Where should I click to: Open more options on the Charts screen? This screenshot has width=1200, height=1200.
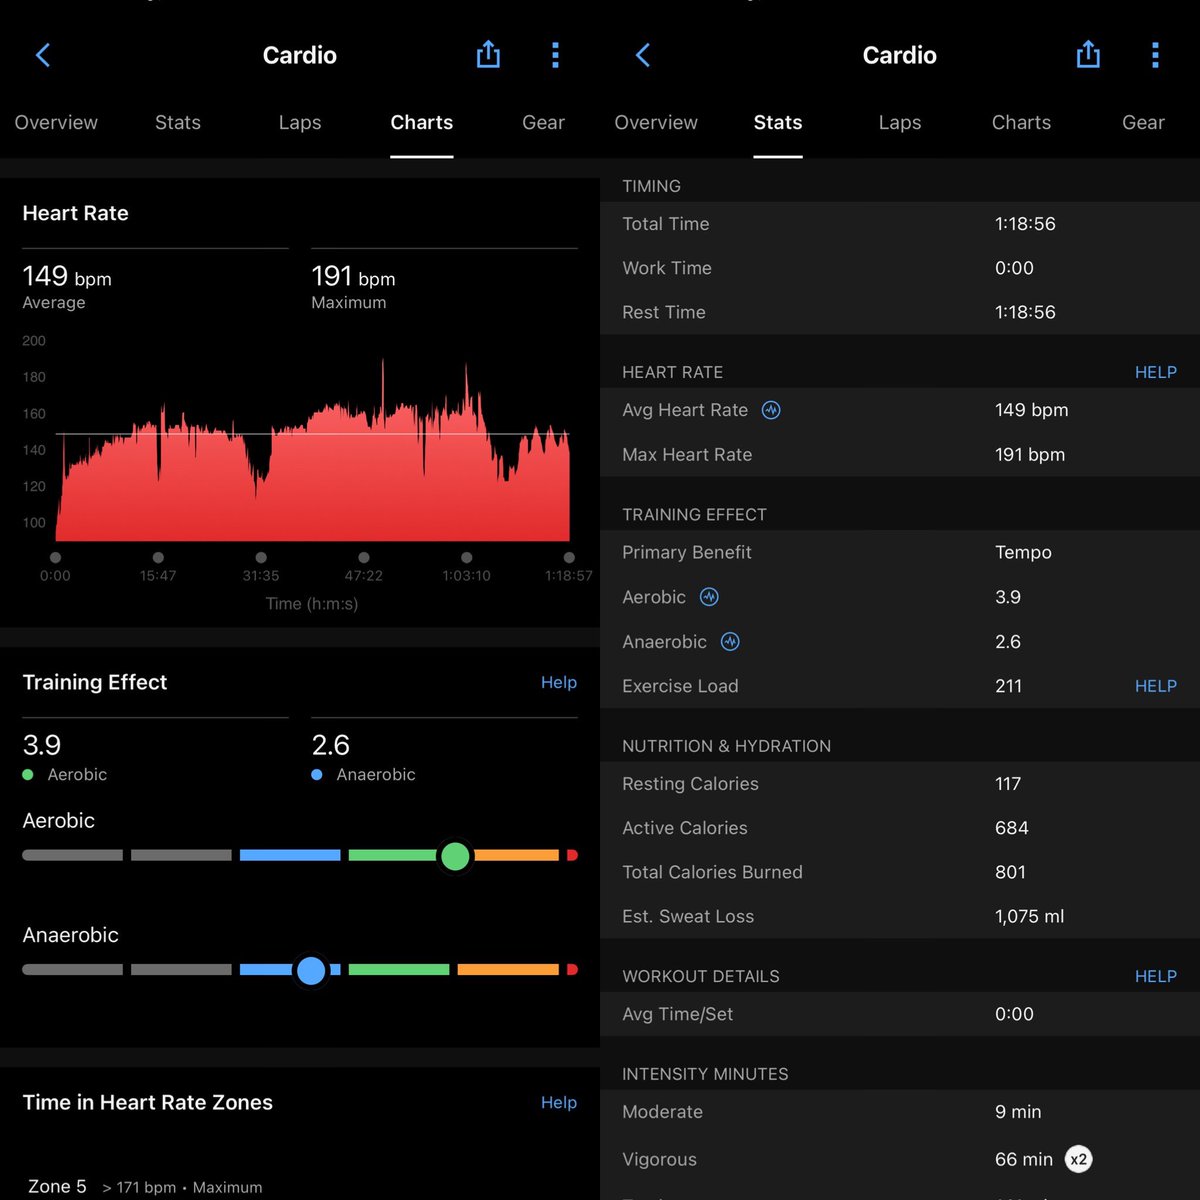pyautogui.click(x=555, y=55)
